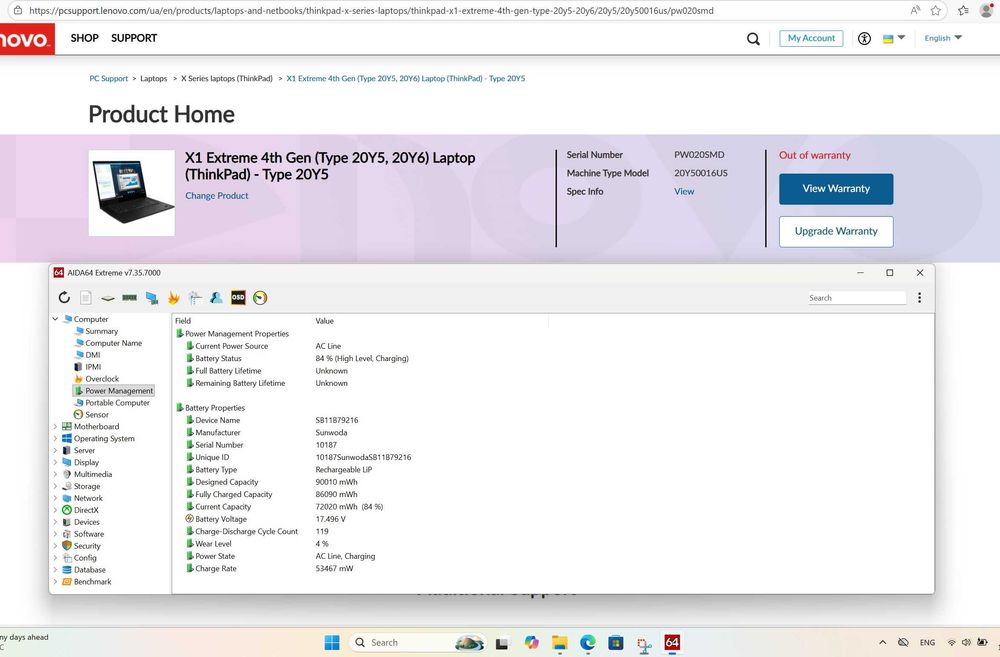
Task: Select Sensor in the AIDA64 tree
Action: click(97, 414)
